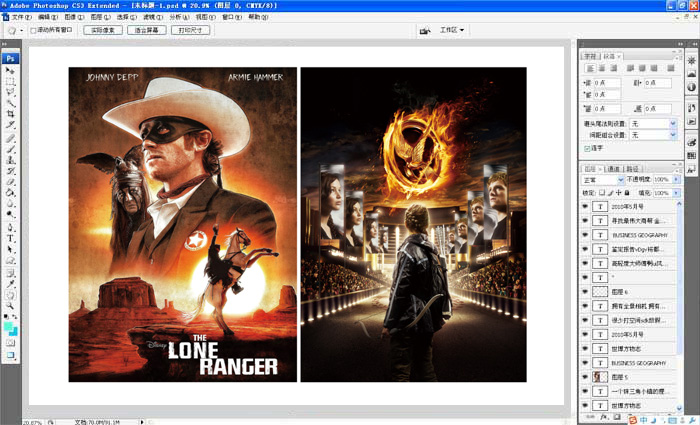Hide the 2010年5月号 top text layer

586,206
